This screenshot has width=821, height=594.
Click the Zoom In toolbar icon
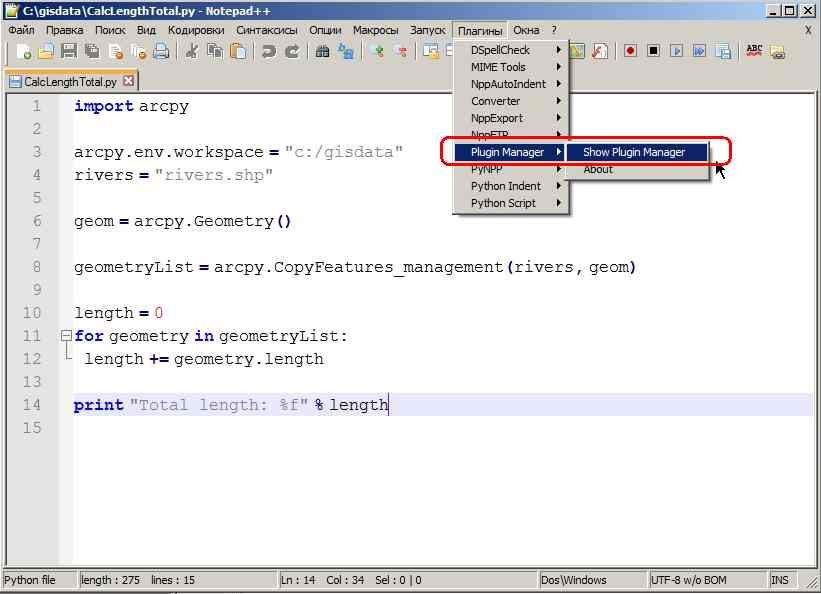click(378, 52)
